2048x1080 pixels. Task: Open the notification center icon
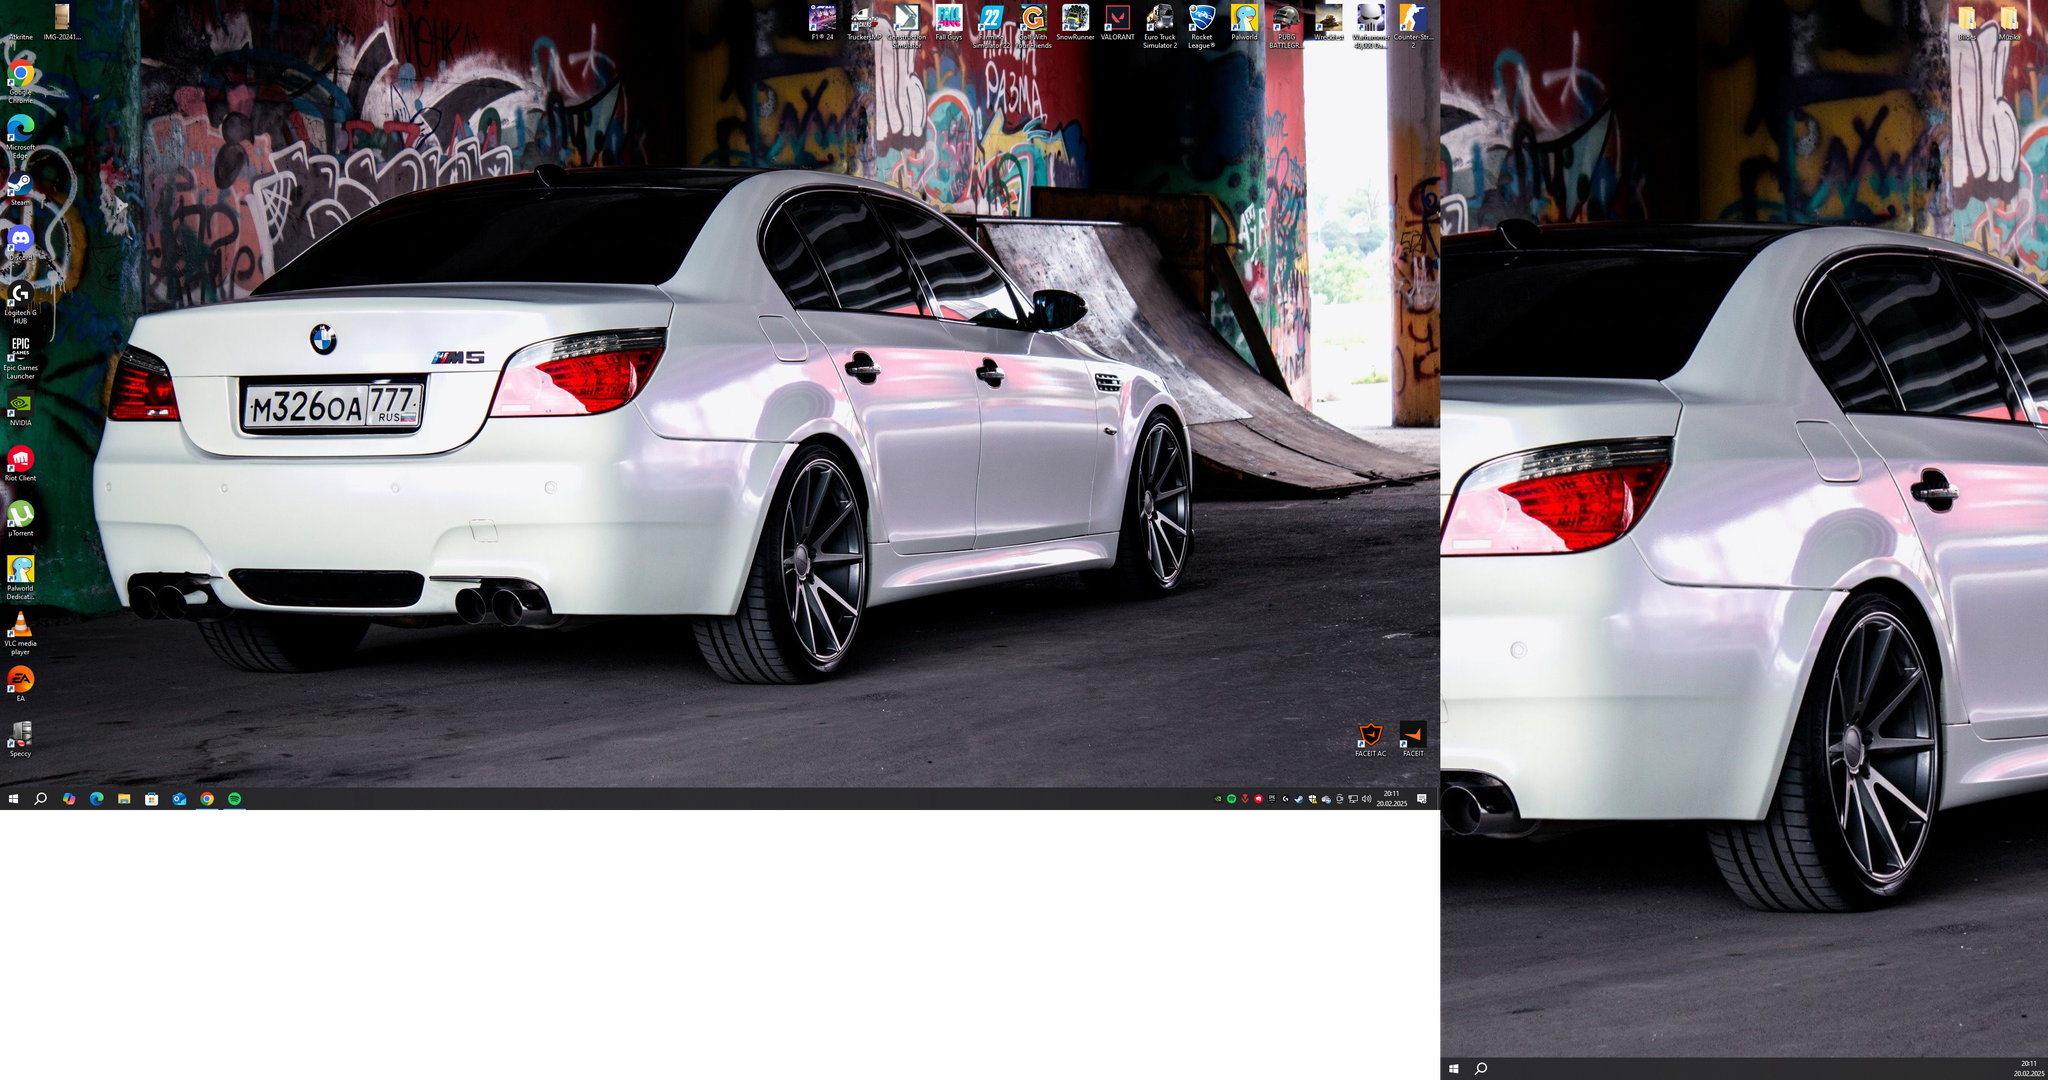[x=1422, y=799]
